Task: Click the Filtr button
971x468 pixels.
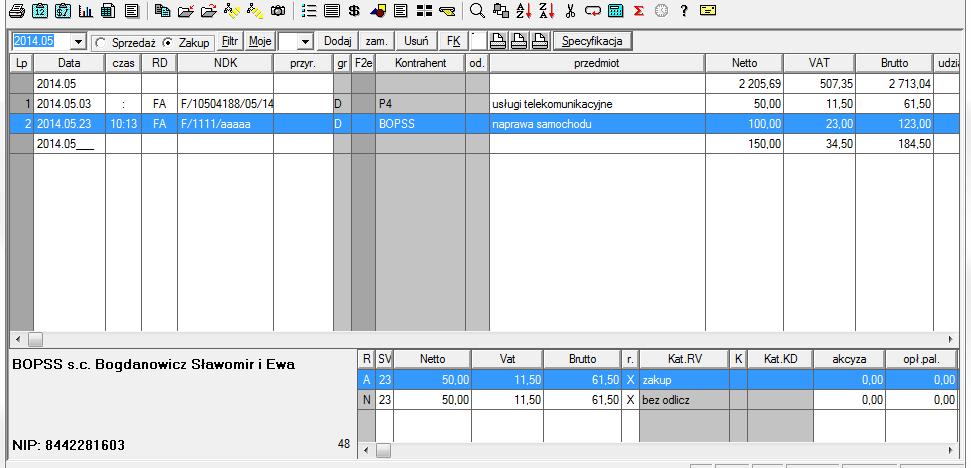Action: coord(229,42)
